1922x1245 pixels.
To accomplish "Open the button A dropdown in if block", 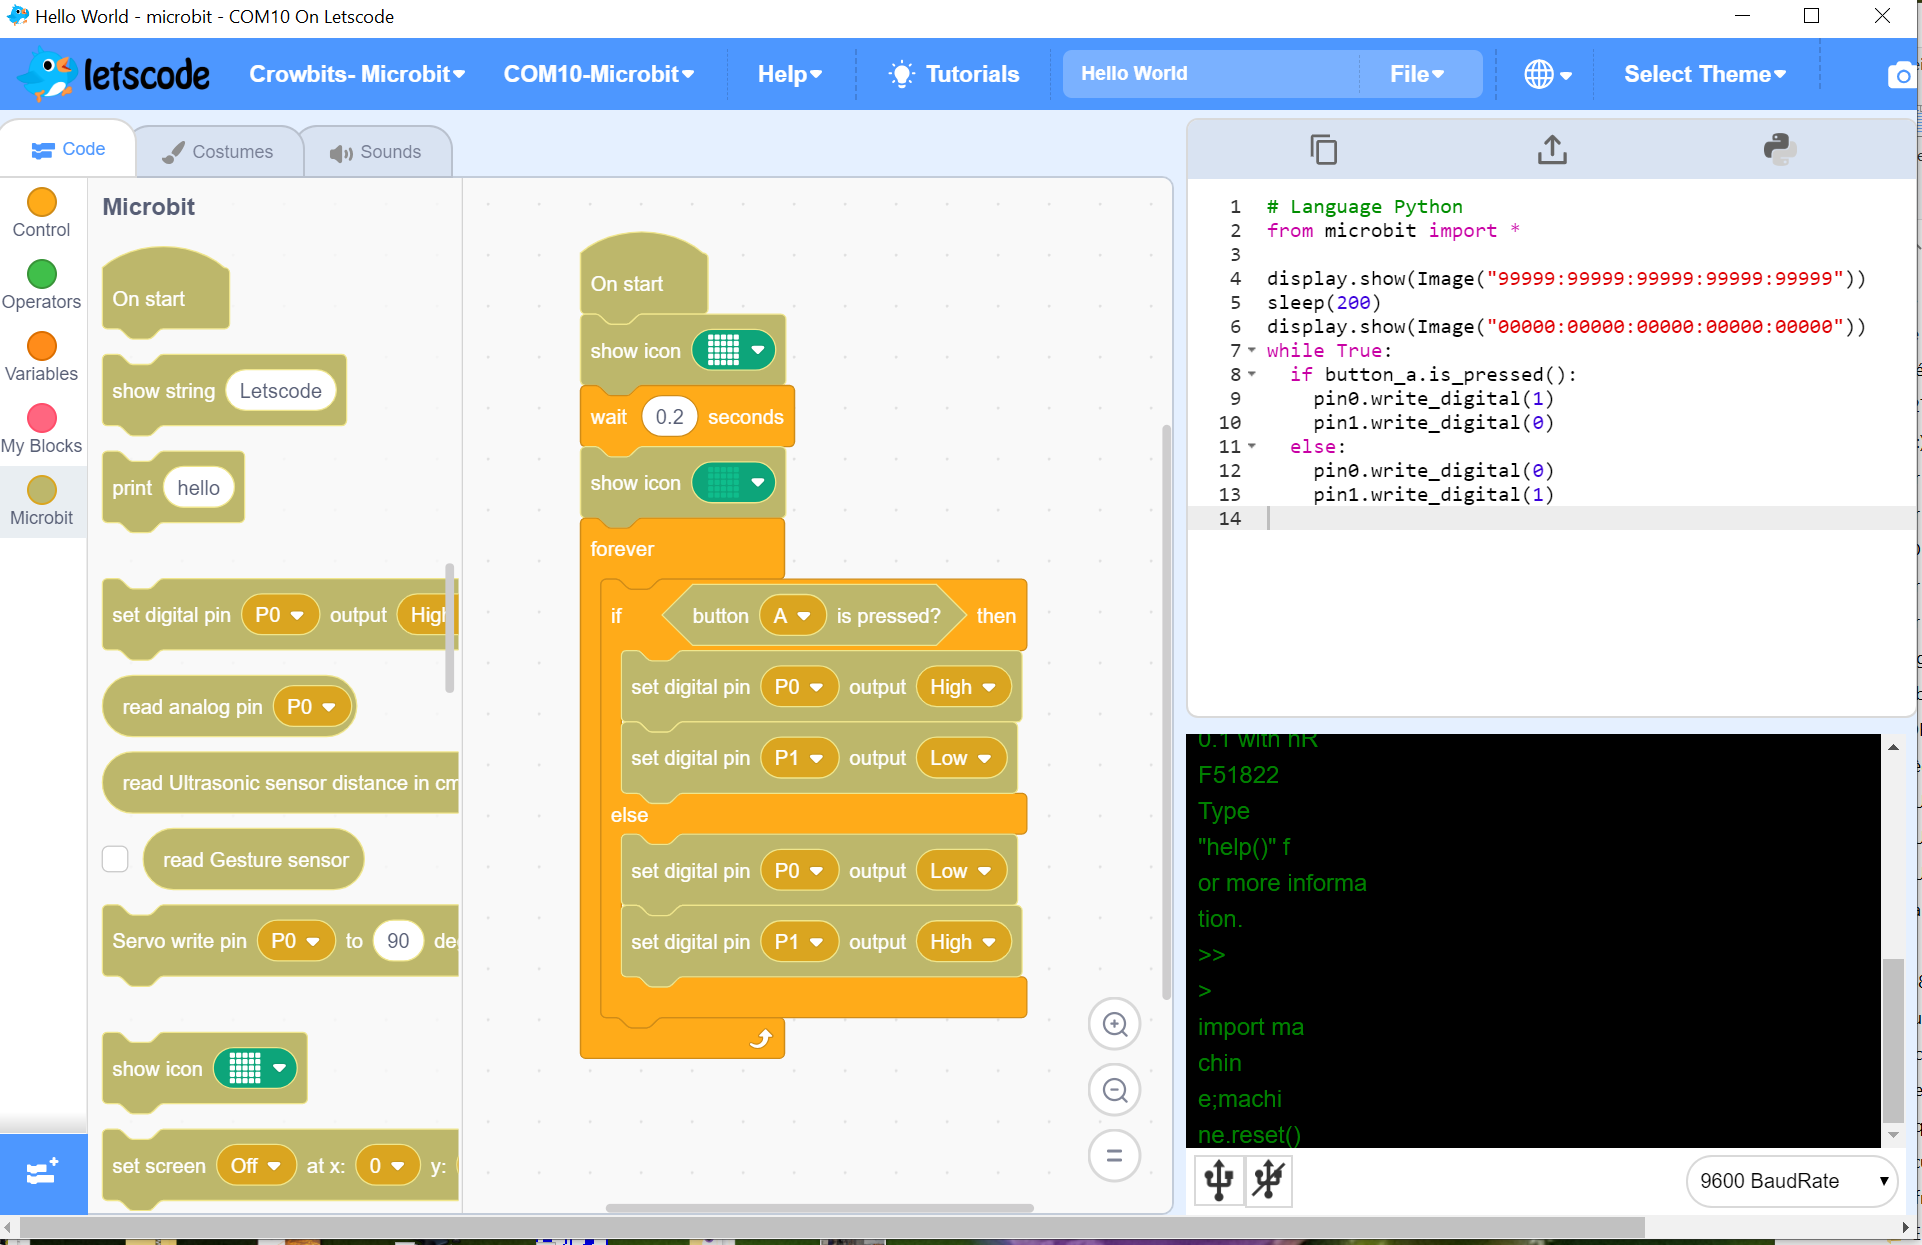I will pos(792,616).
